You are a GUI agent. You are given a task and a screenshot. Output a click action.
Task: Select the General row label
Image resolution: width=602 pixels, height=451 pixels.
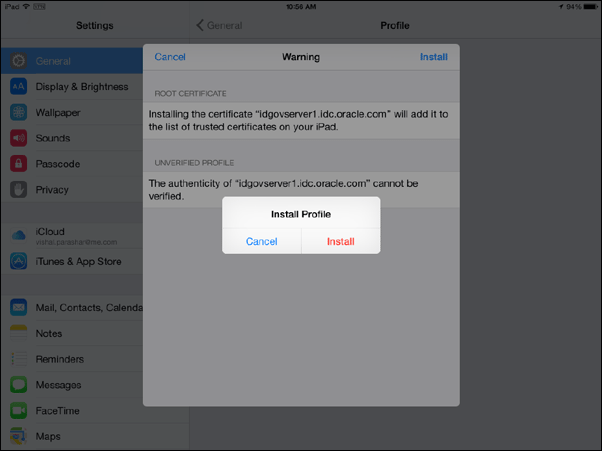pos(53,61)
